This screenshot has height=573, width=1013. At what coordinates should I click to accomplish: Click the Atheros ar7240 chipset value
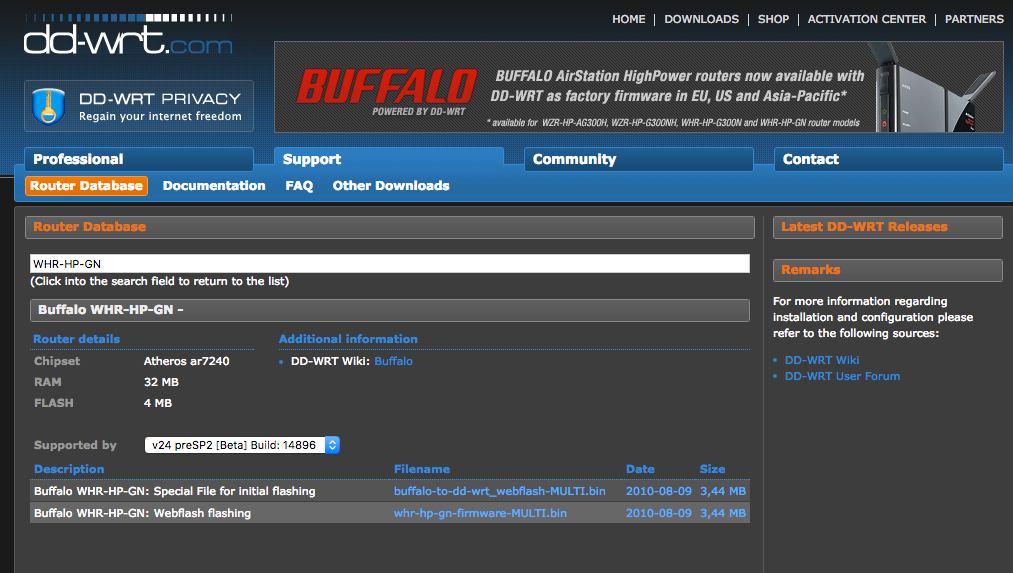coord(187,361)
